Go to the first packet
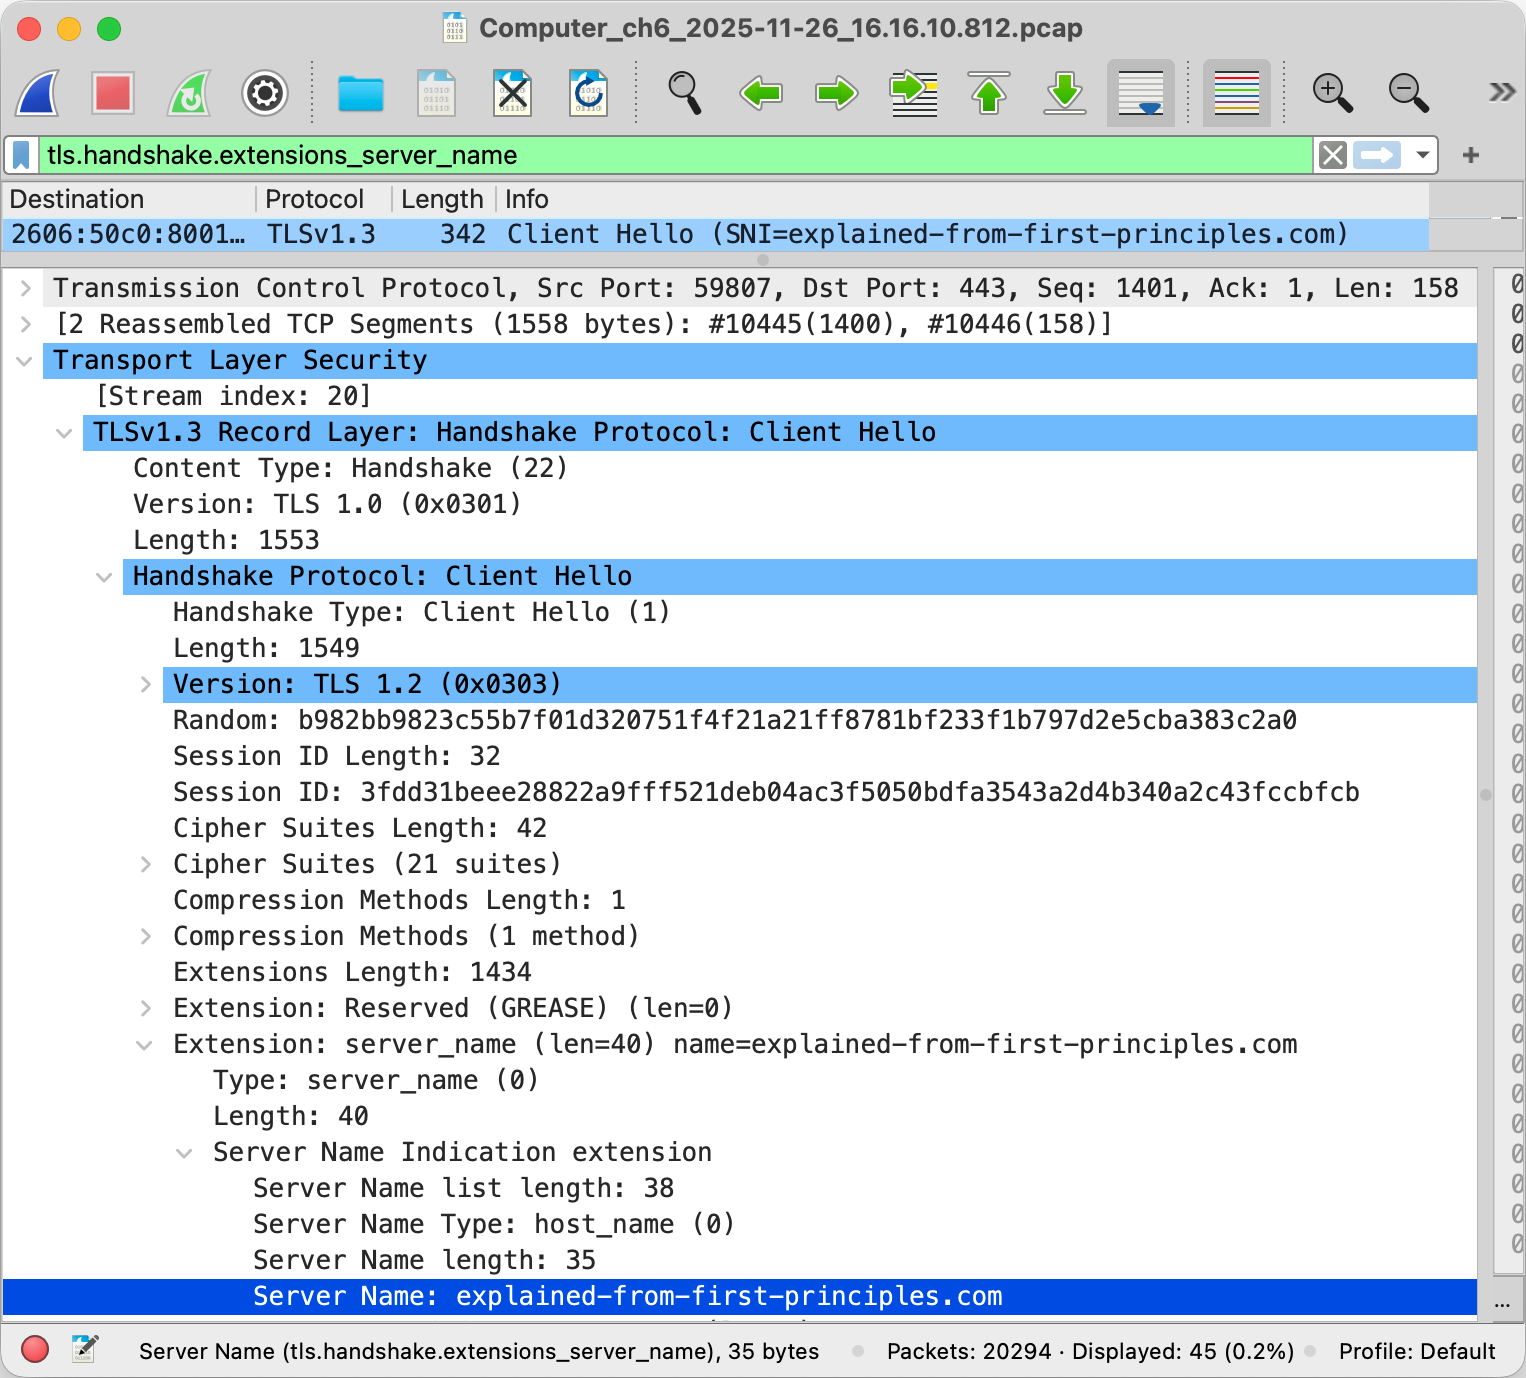1526x1378 pixels. [989, 94]
